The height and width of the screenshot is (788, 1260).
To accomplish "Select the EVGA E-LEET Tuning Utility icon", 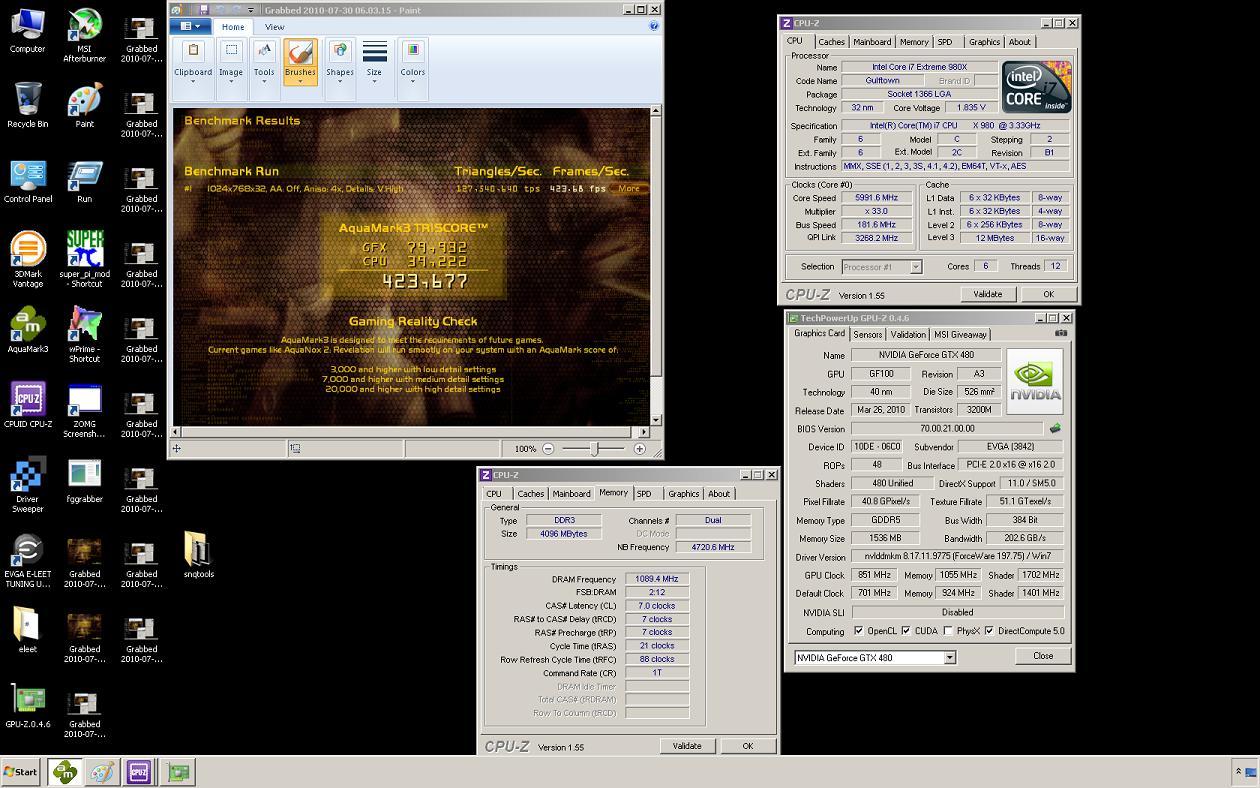I will coord(27,559).
